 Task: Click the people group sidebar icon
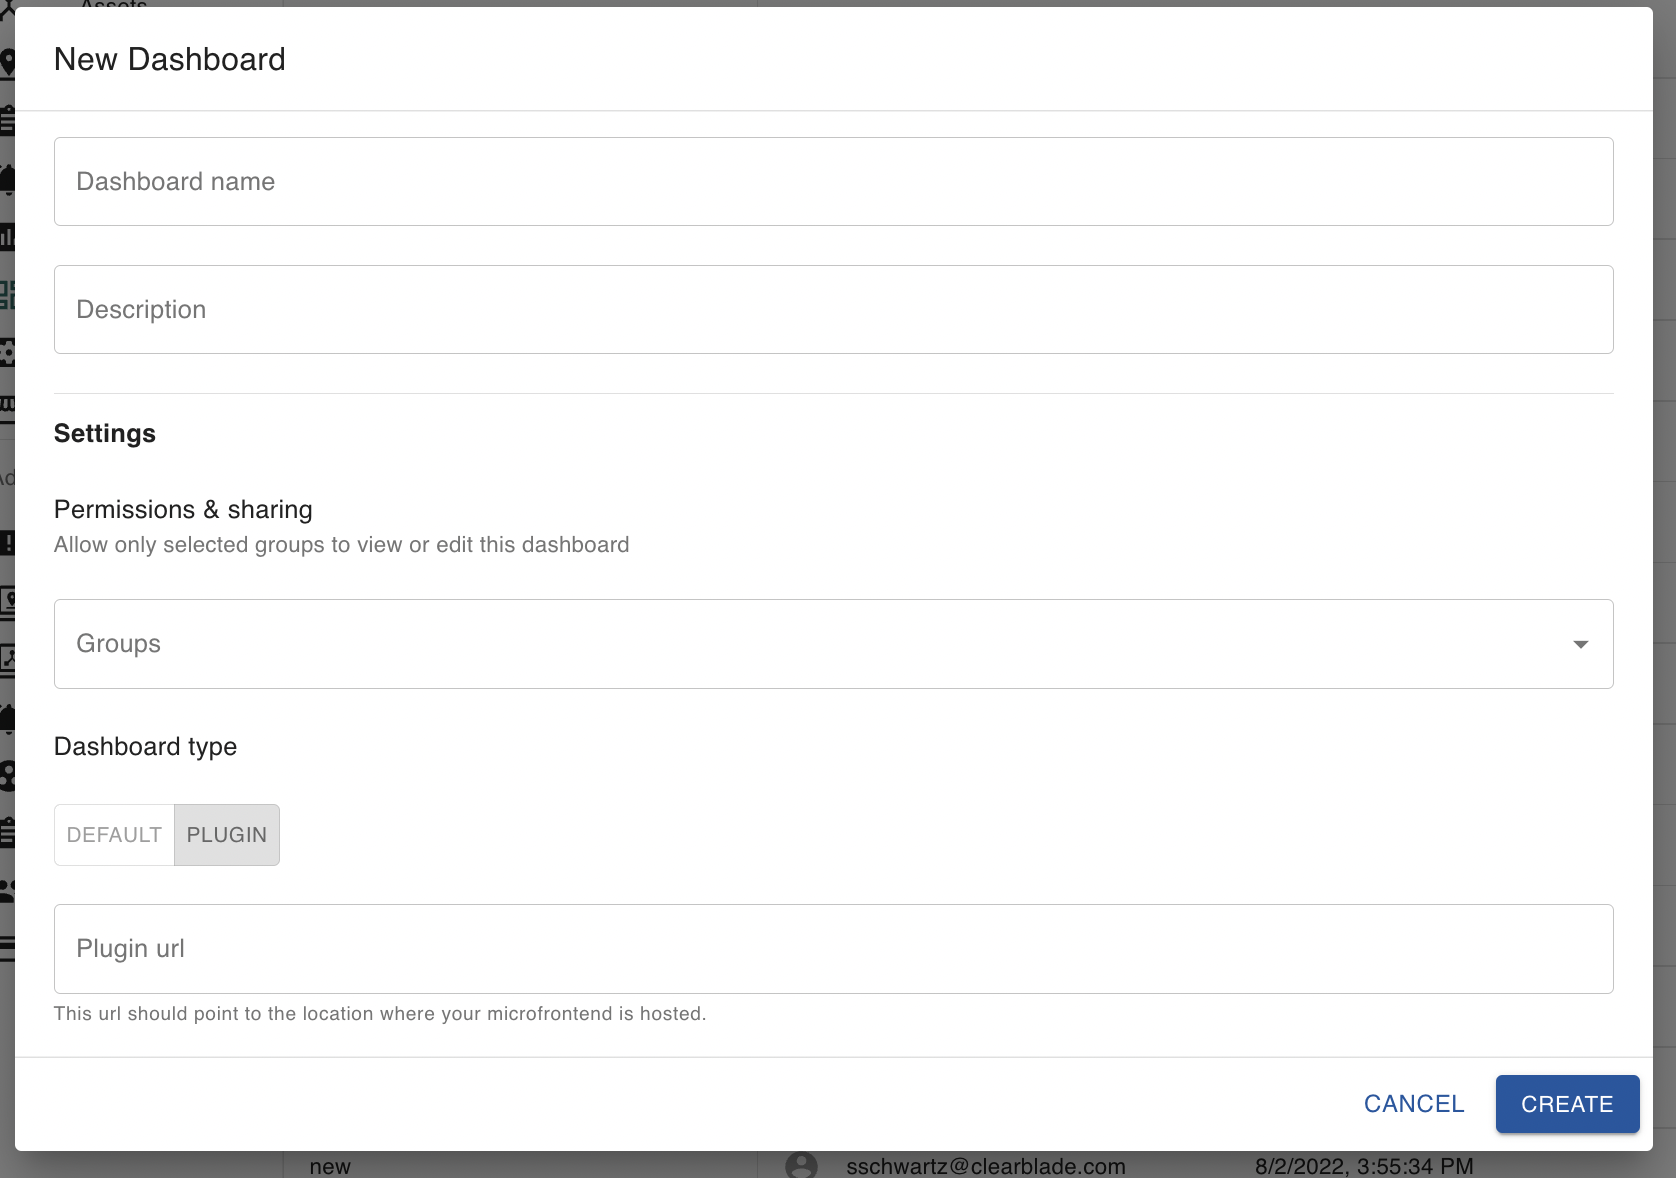[7, 890]
